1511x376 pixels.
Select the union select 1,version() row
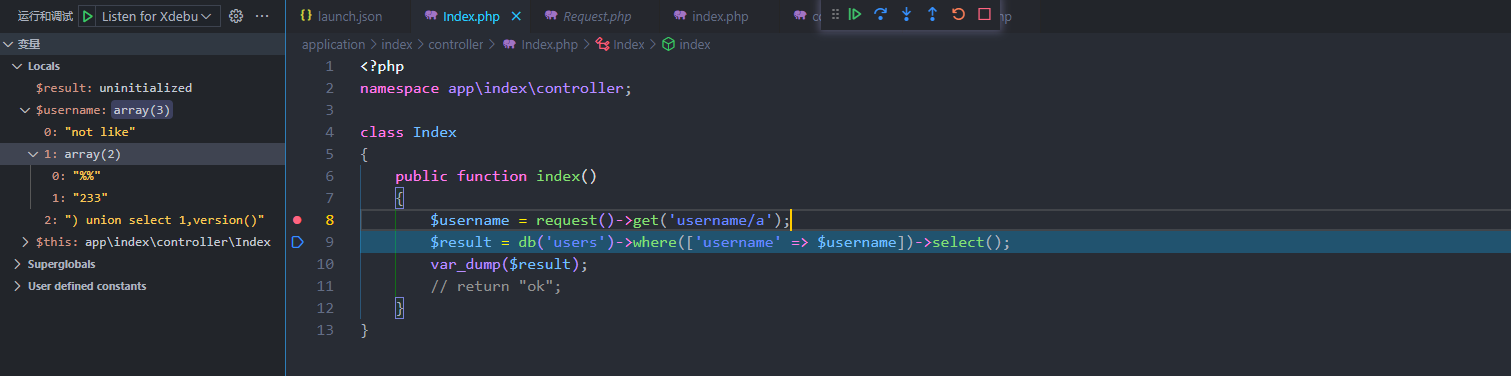click(x=142, y=220)
